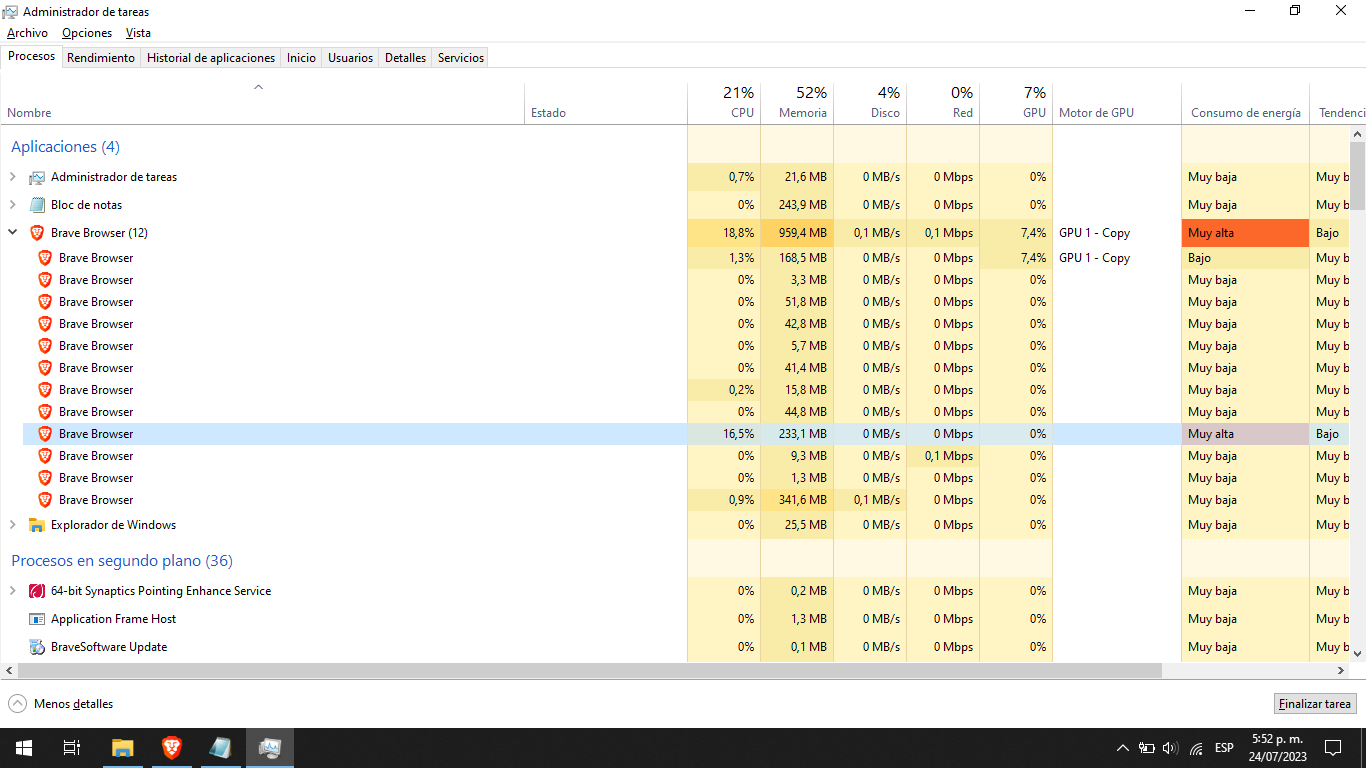Click Brave icon in row with 341,6 MB

point(45,500)
